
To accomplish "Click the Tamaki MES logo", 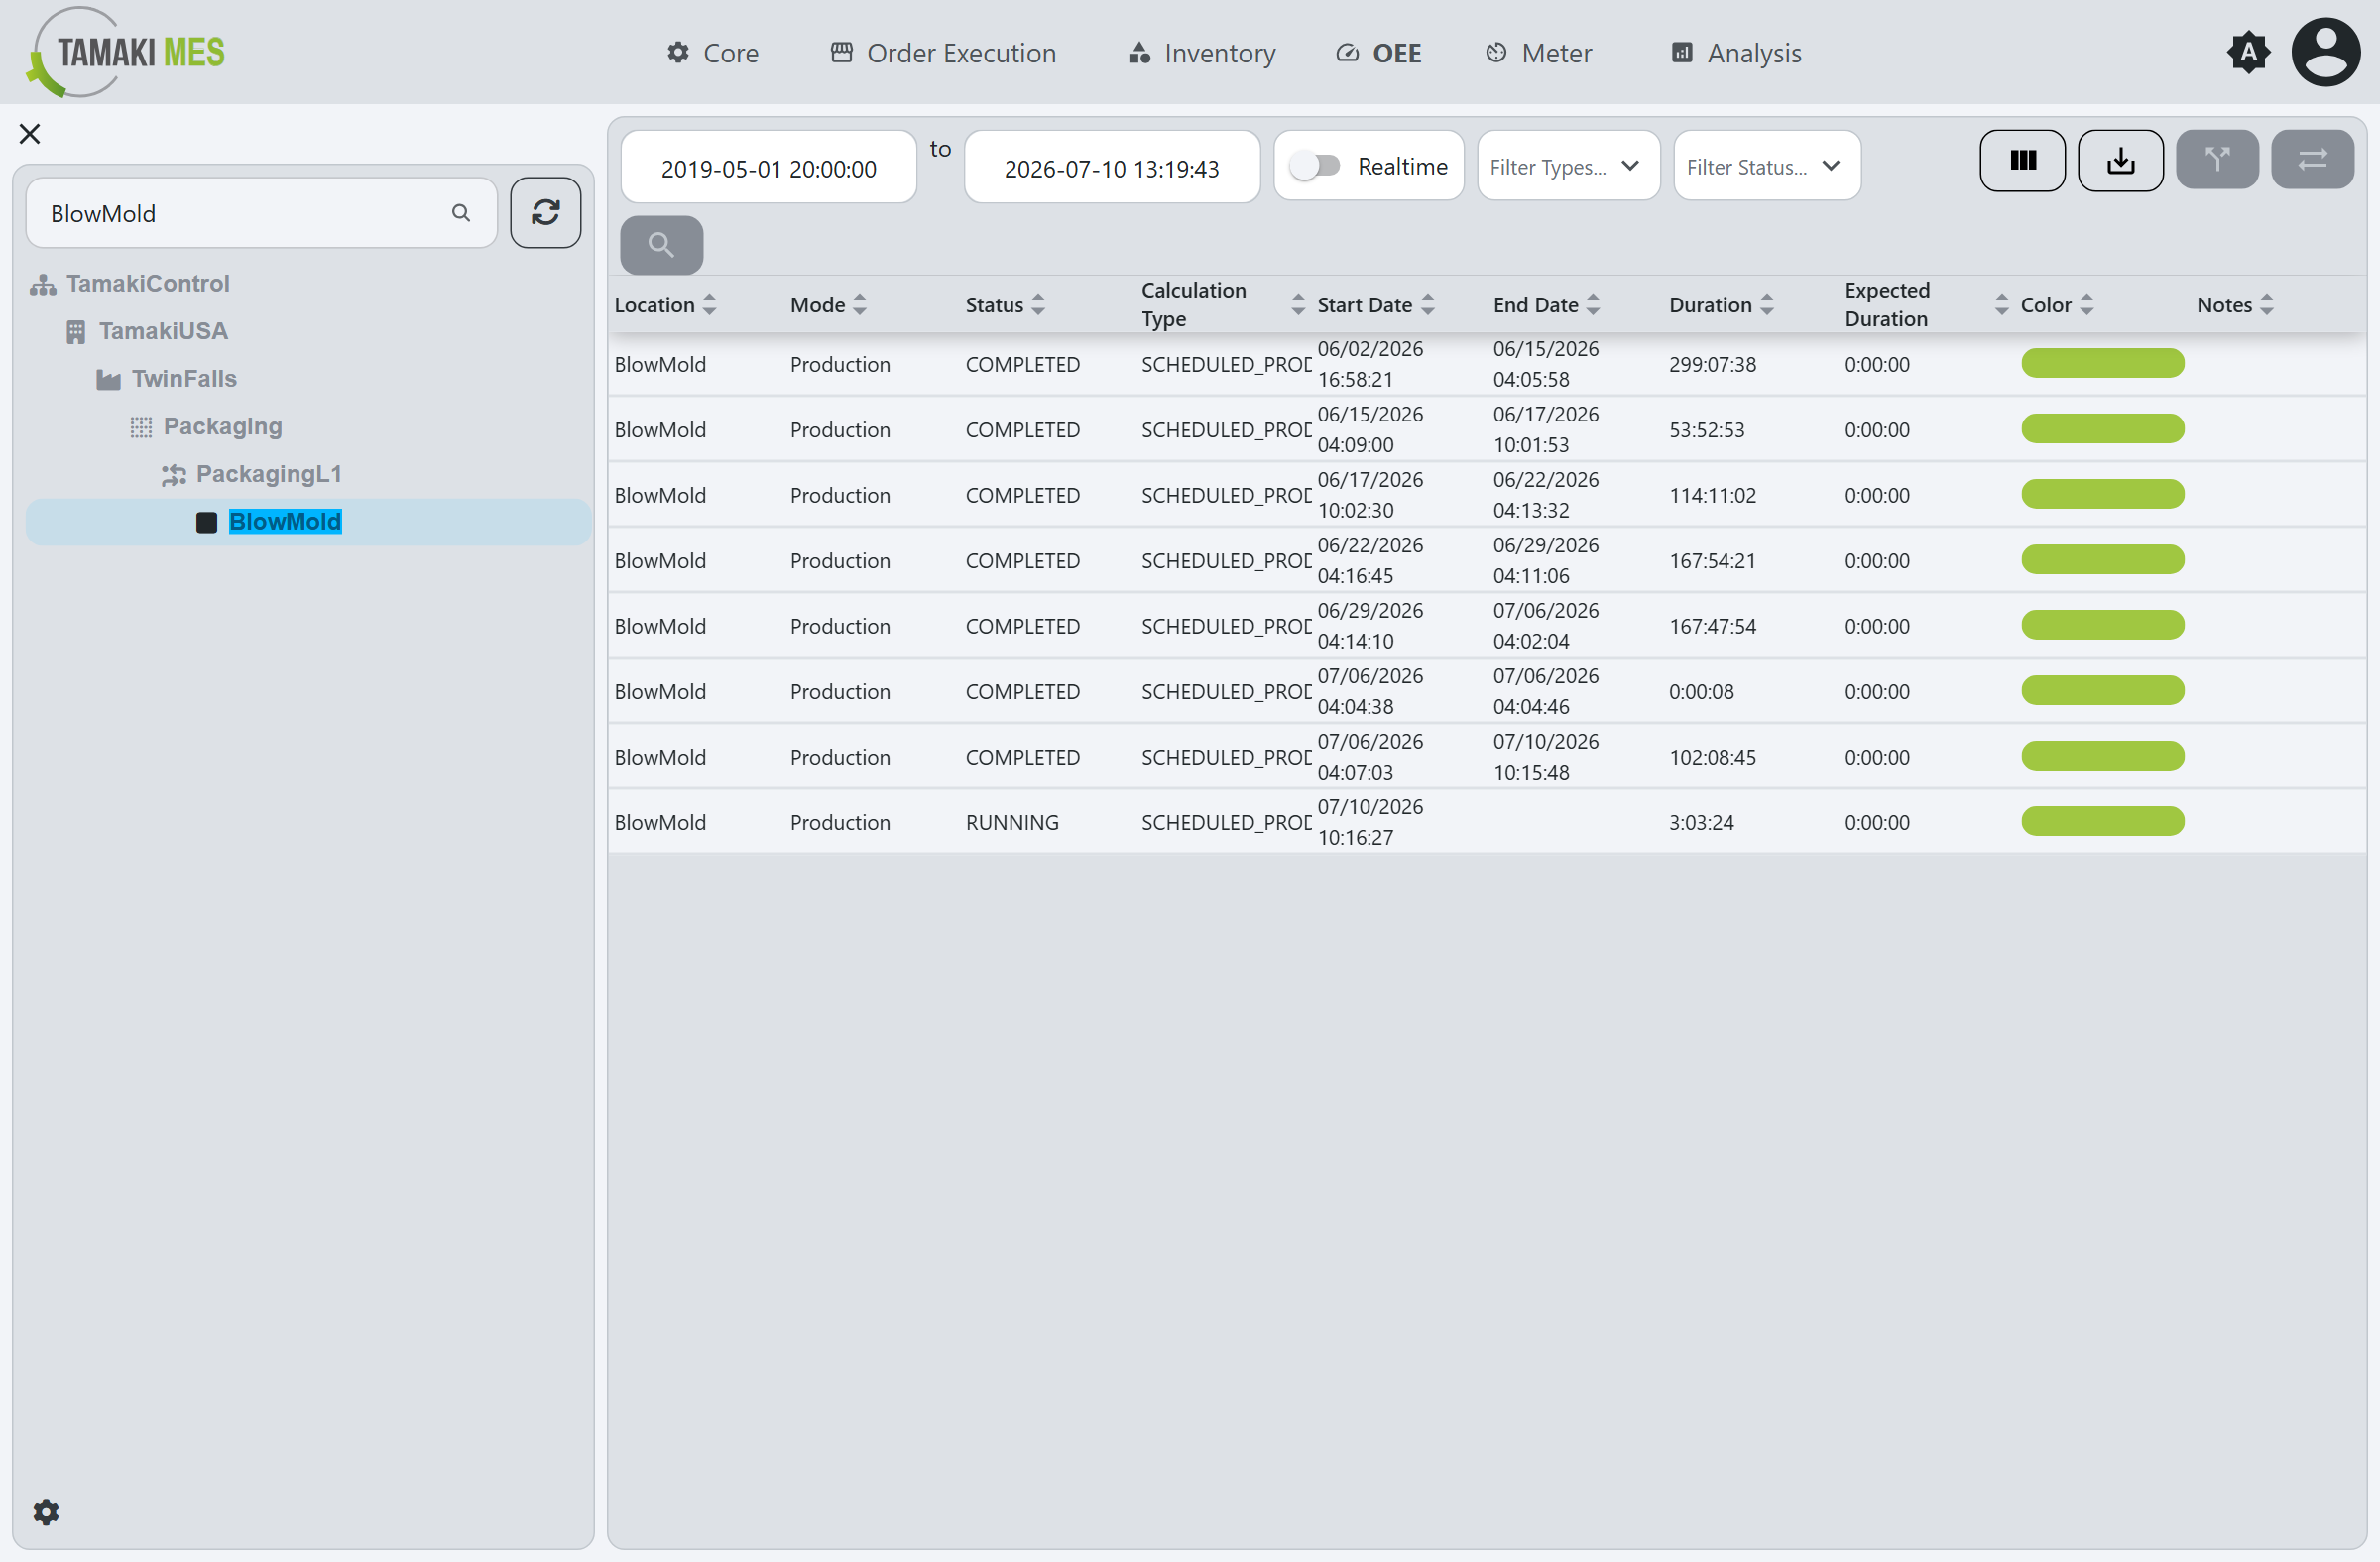I will (126, 52).
